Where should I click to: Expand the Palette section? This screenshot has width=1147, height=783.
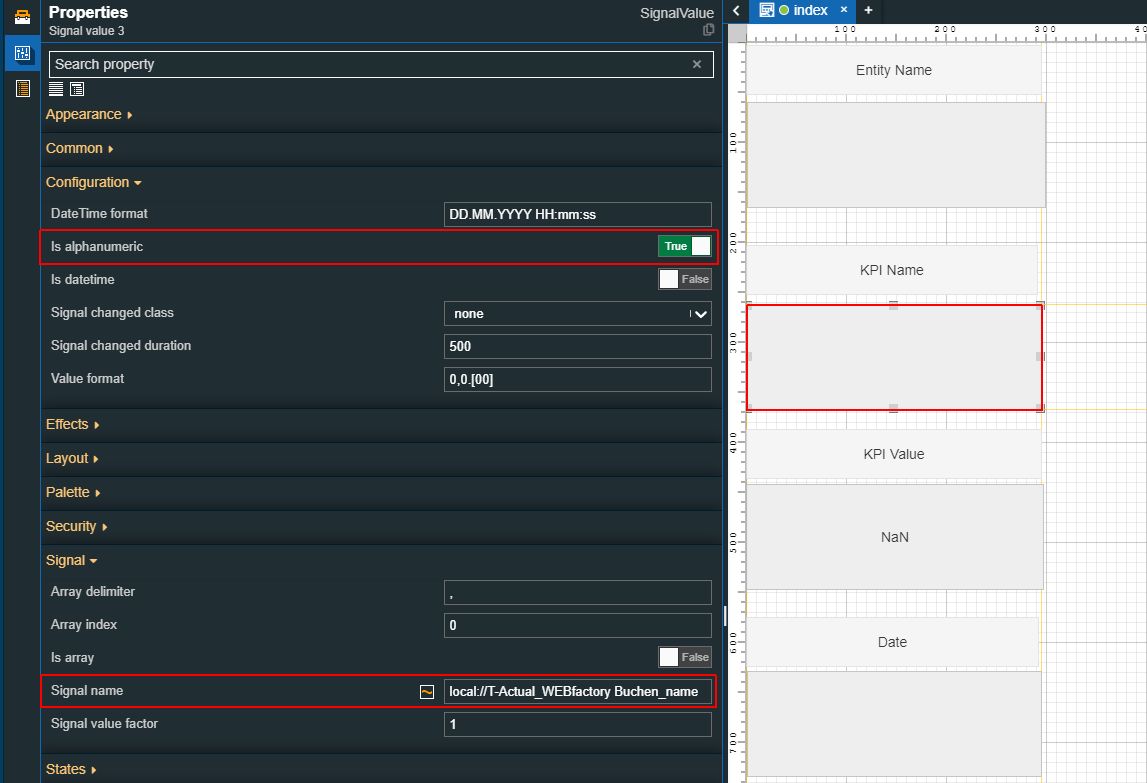72,492
